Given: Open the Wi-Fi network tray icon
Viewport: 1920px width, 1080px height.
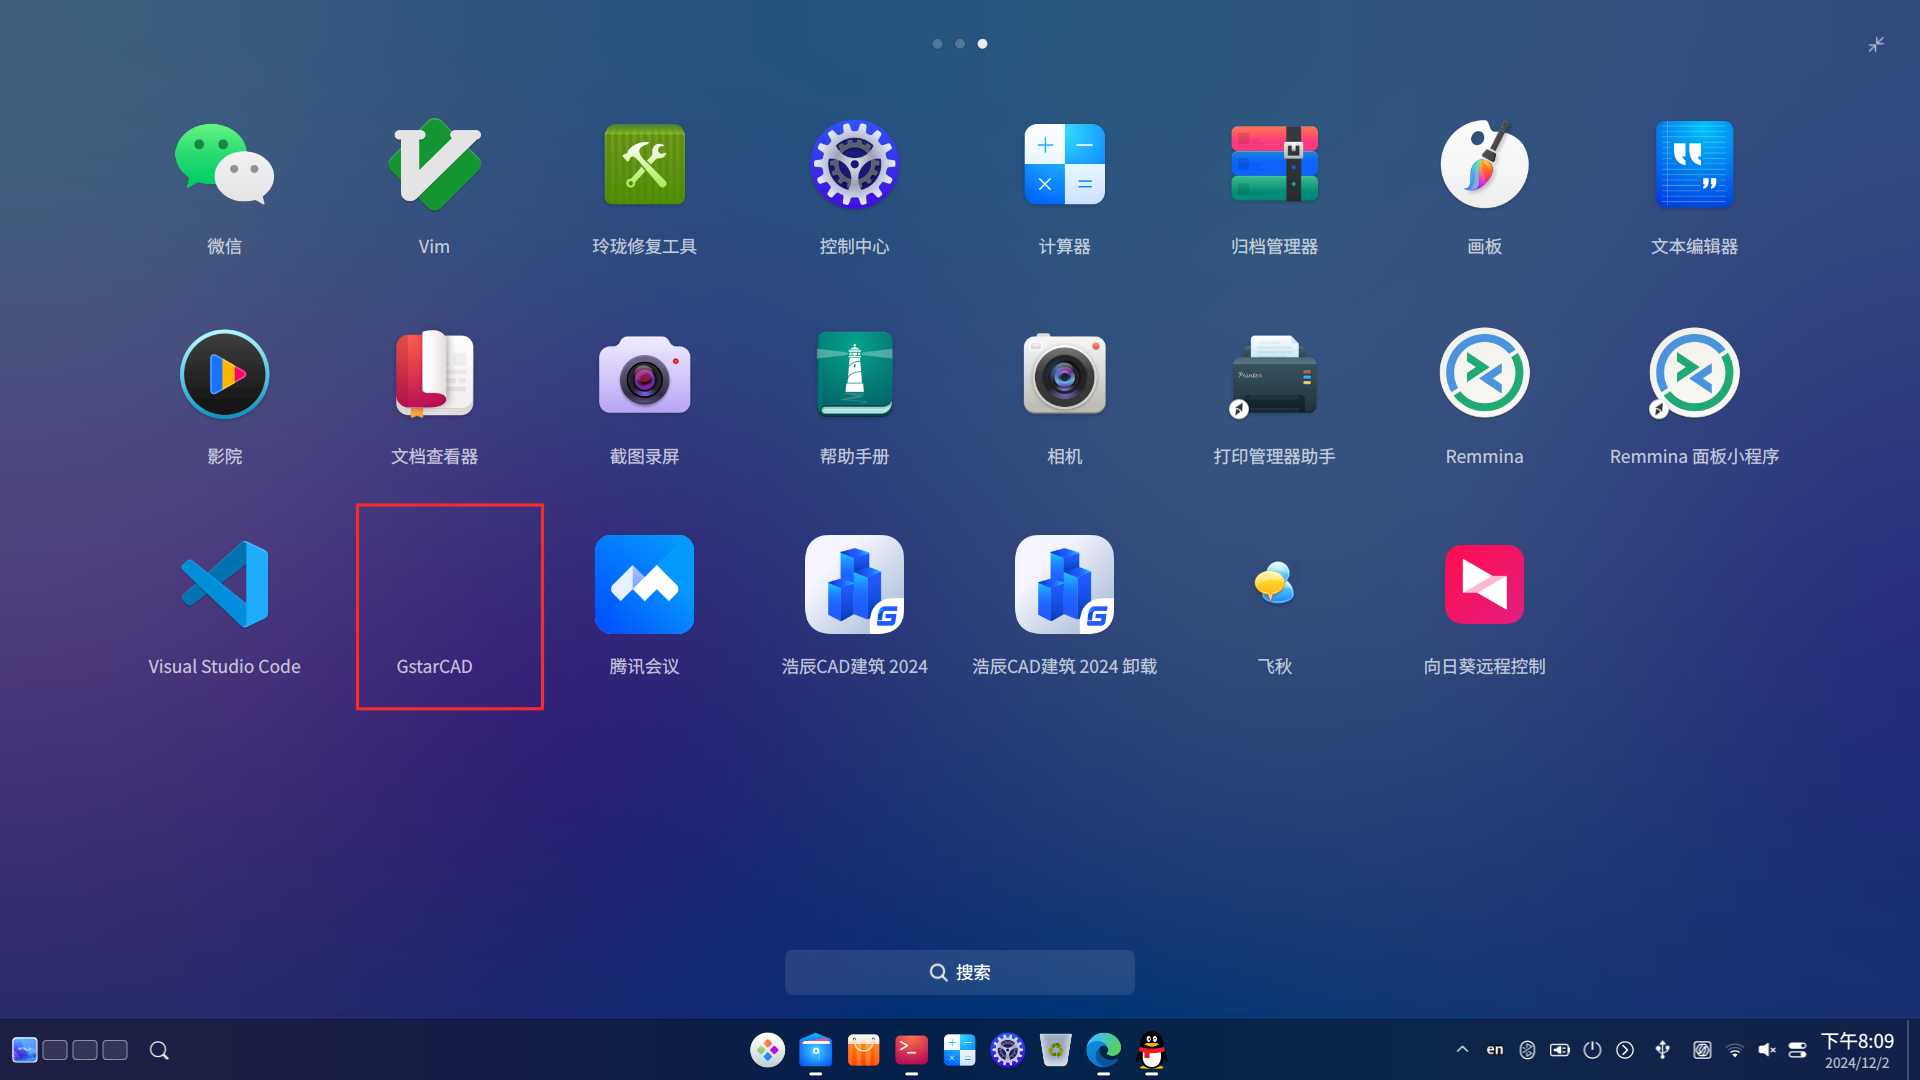Looking at the screenshot, I should click(1735, 1050).
